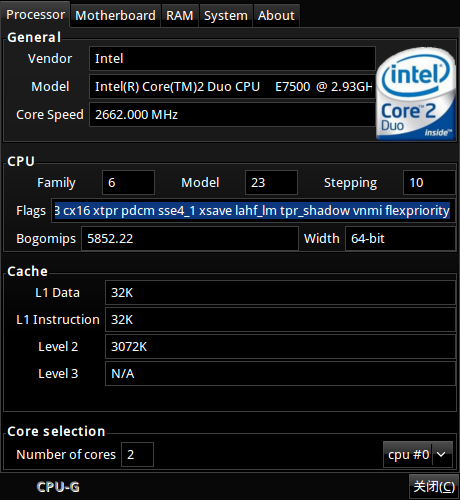Click the Model field with E7500
460x500 pixels.
pyautogui.click(x=232, y=87)
